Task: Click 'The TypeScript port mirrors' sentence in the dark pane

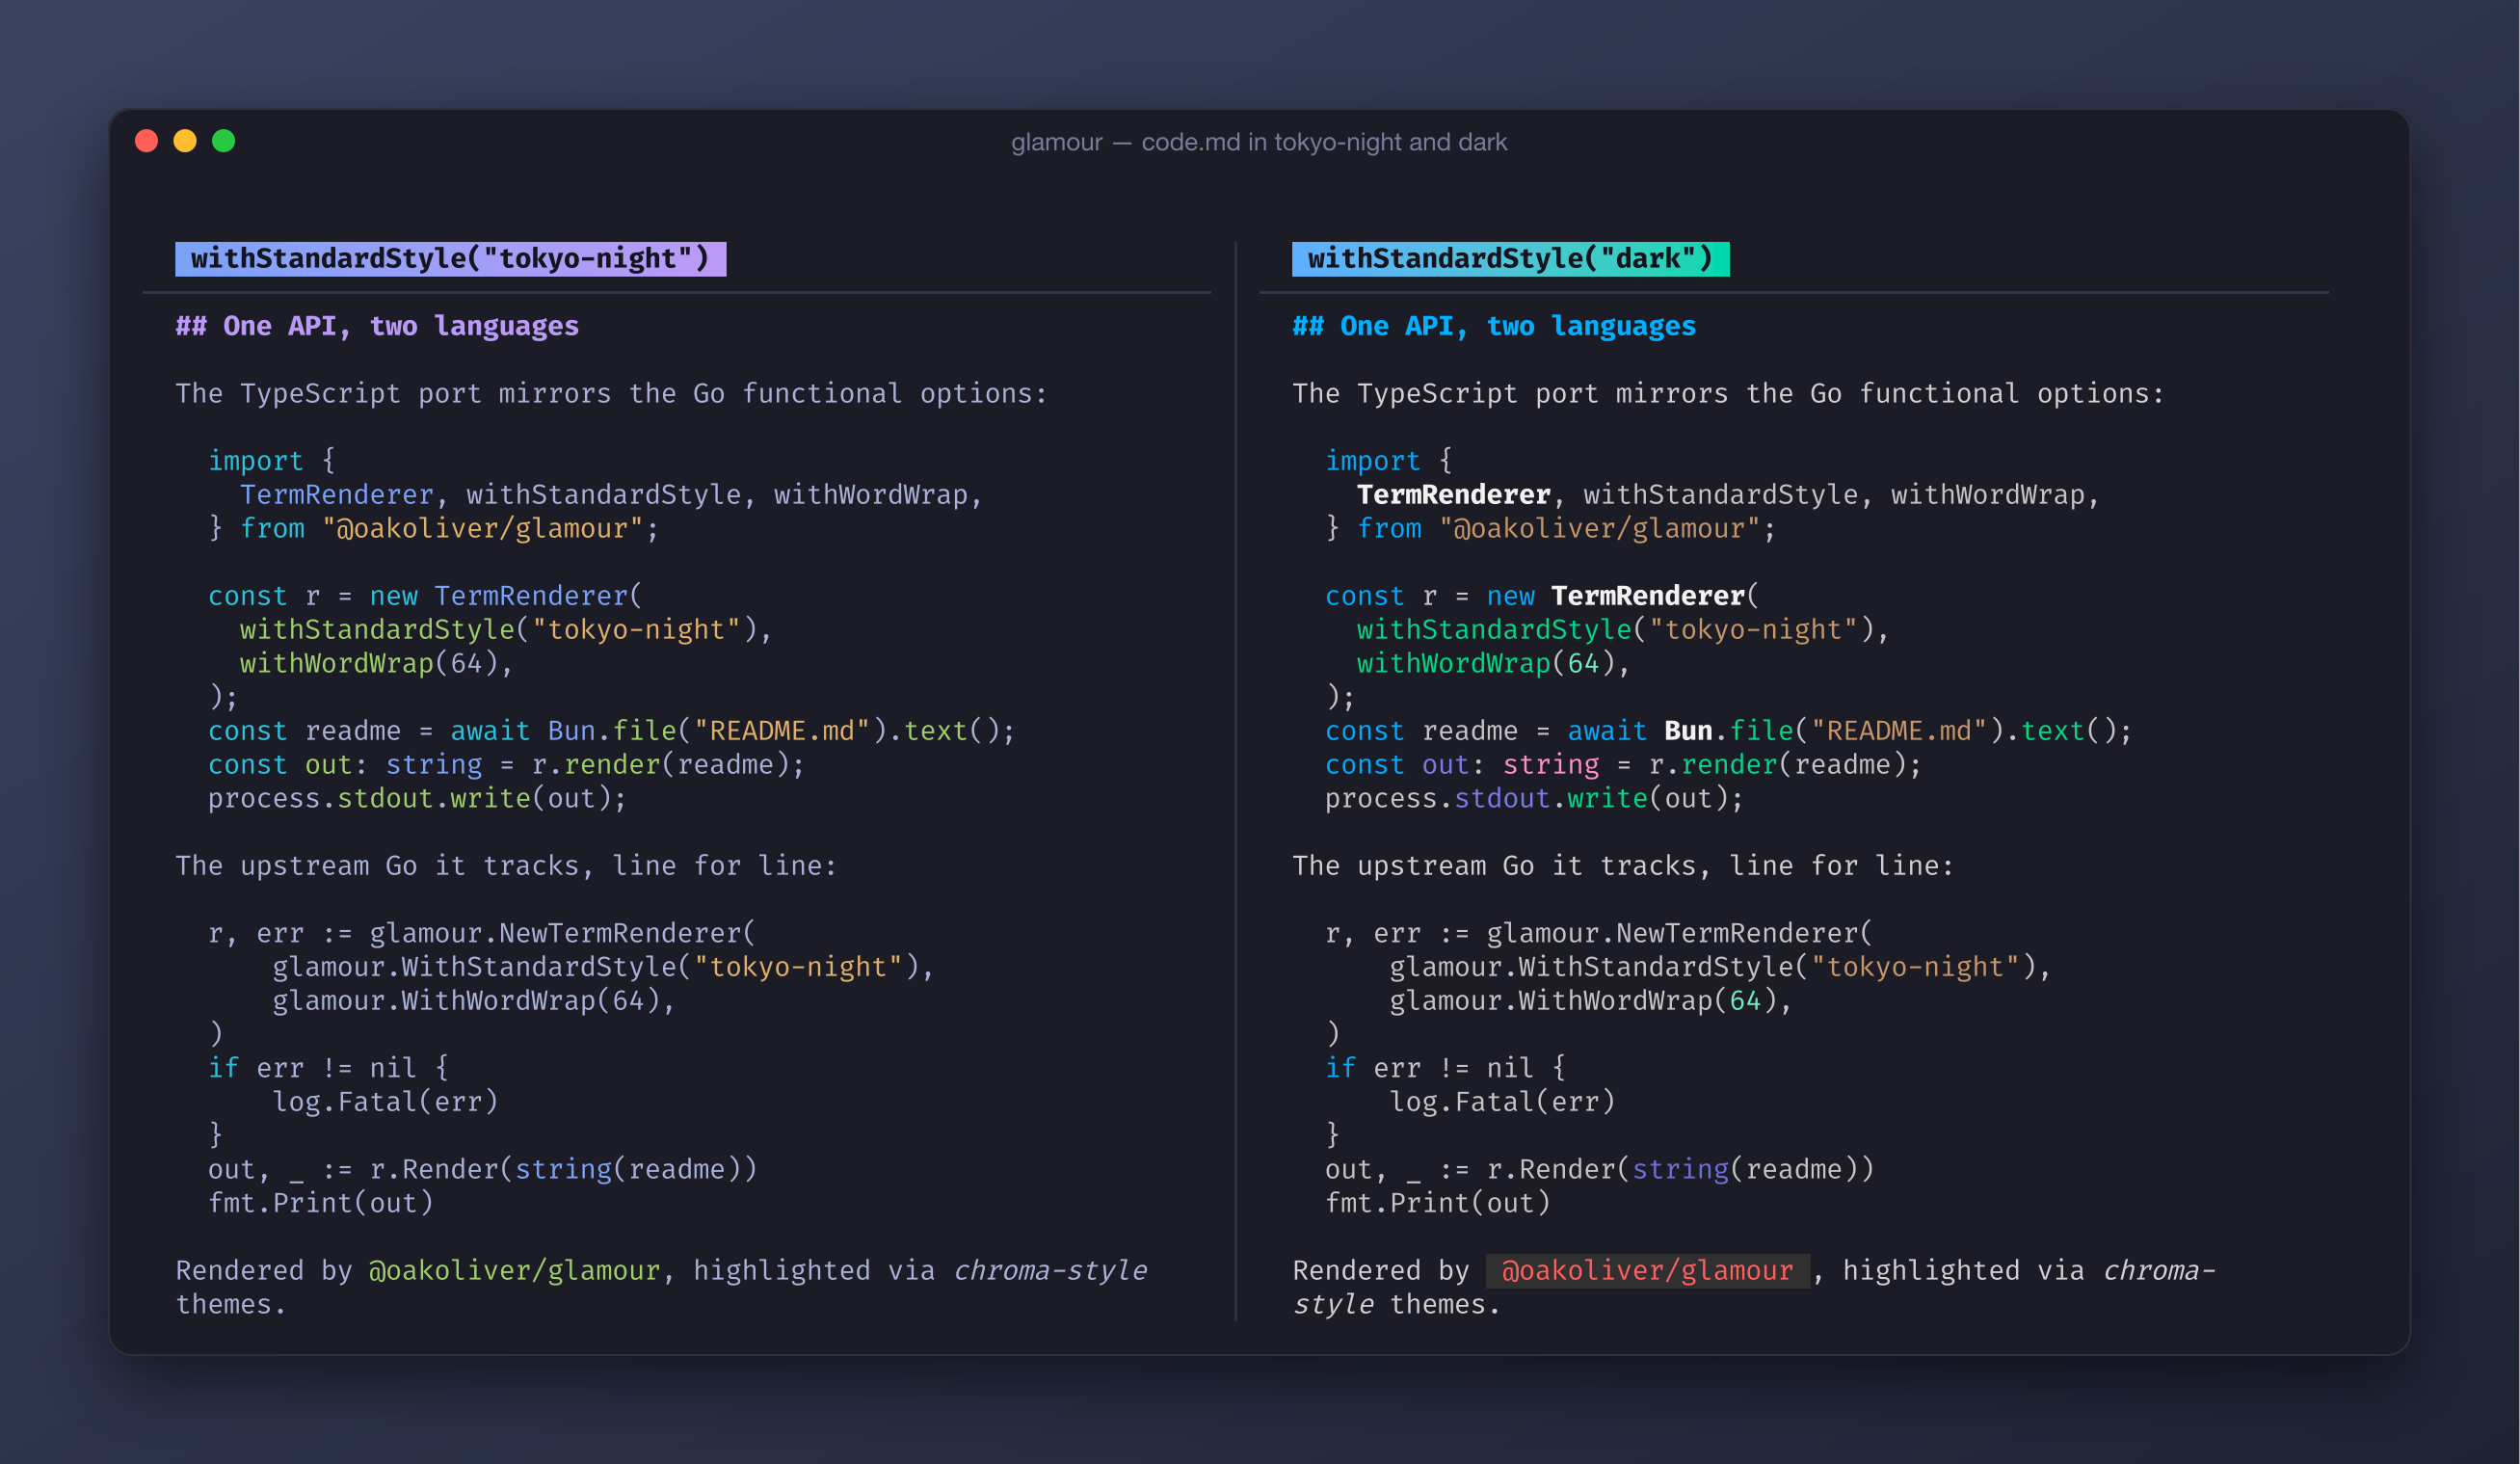Action: 1728,394
